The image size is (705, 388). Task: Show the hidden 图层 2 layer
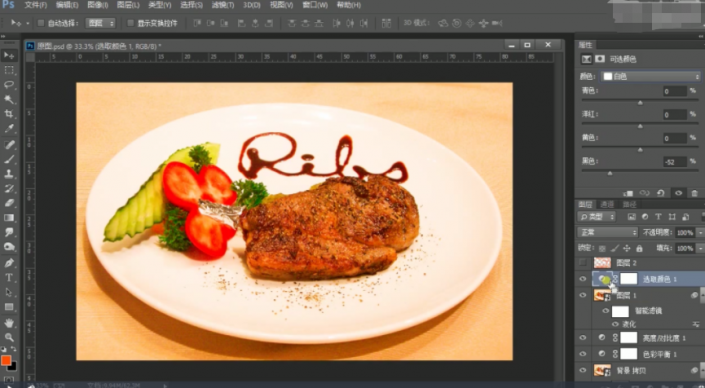(583, 263)
